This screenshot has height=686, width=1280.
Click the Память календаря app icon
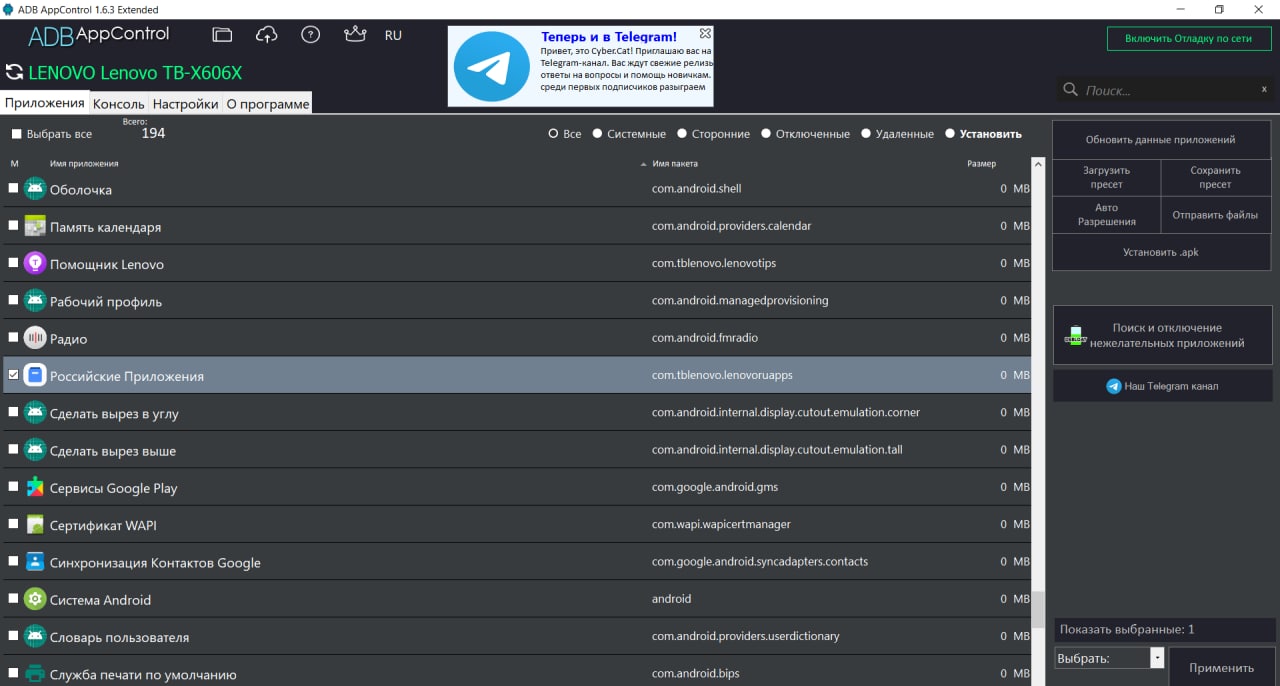[35, 226]
